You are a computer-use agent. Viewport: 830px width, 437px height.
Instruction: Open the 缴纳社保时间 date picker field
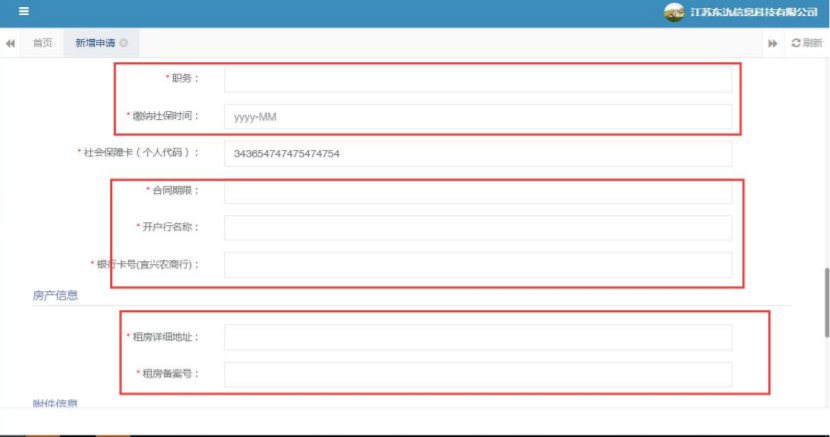coord(477,117)
